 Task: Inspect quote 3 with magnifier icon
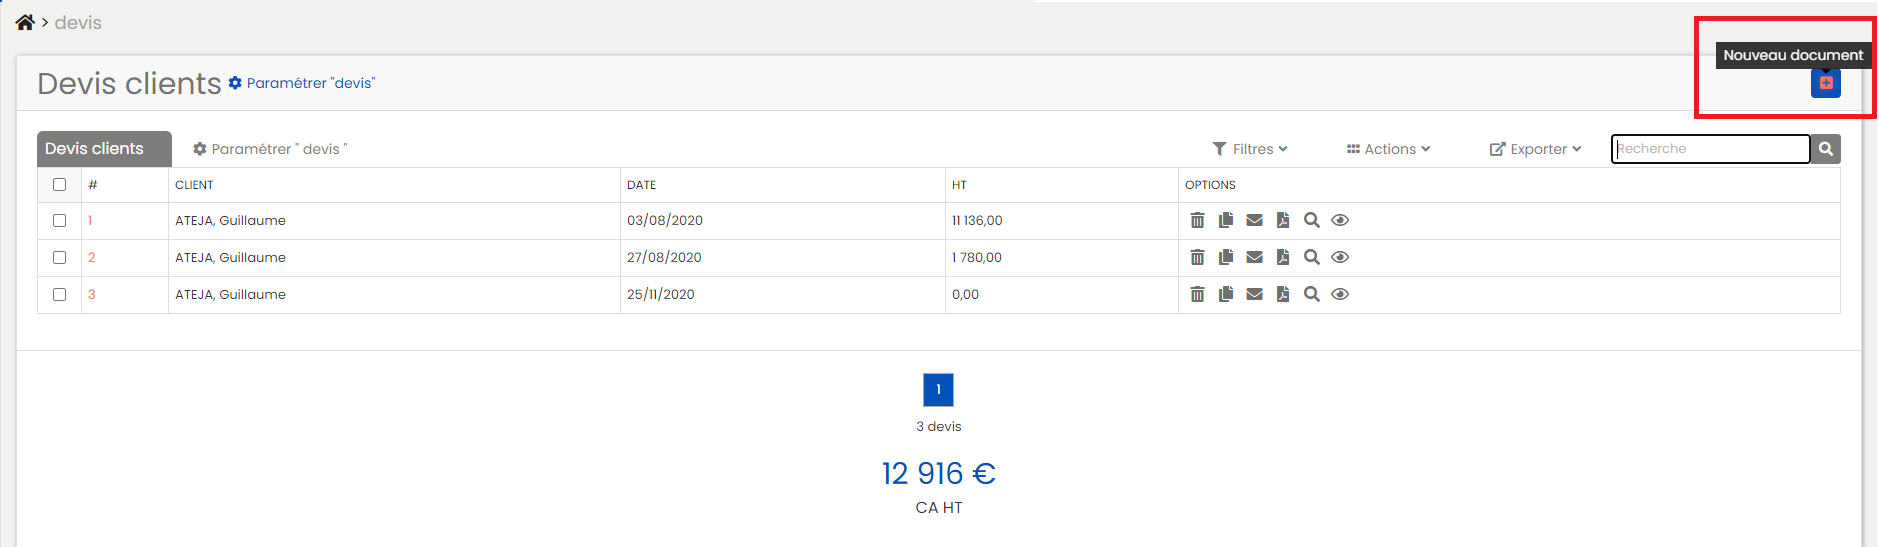click(1312, 294)
